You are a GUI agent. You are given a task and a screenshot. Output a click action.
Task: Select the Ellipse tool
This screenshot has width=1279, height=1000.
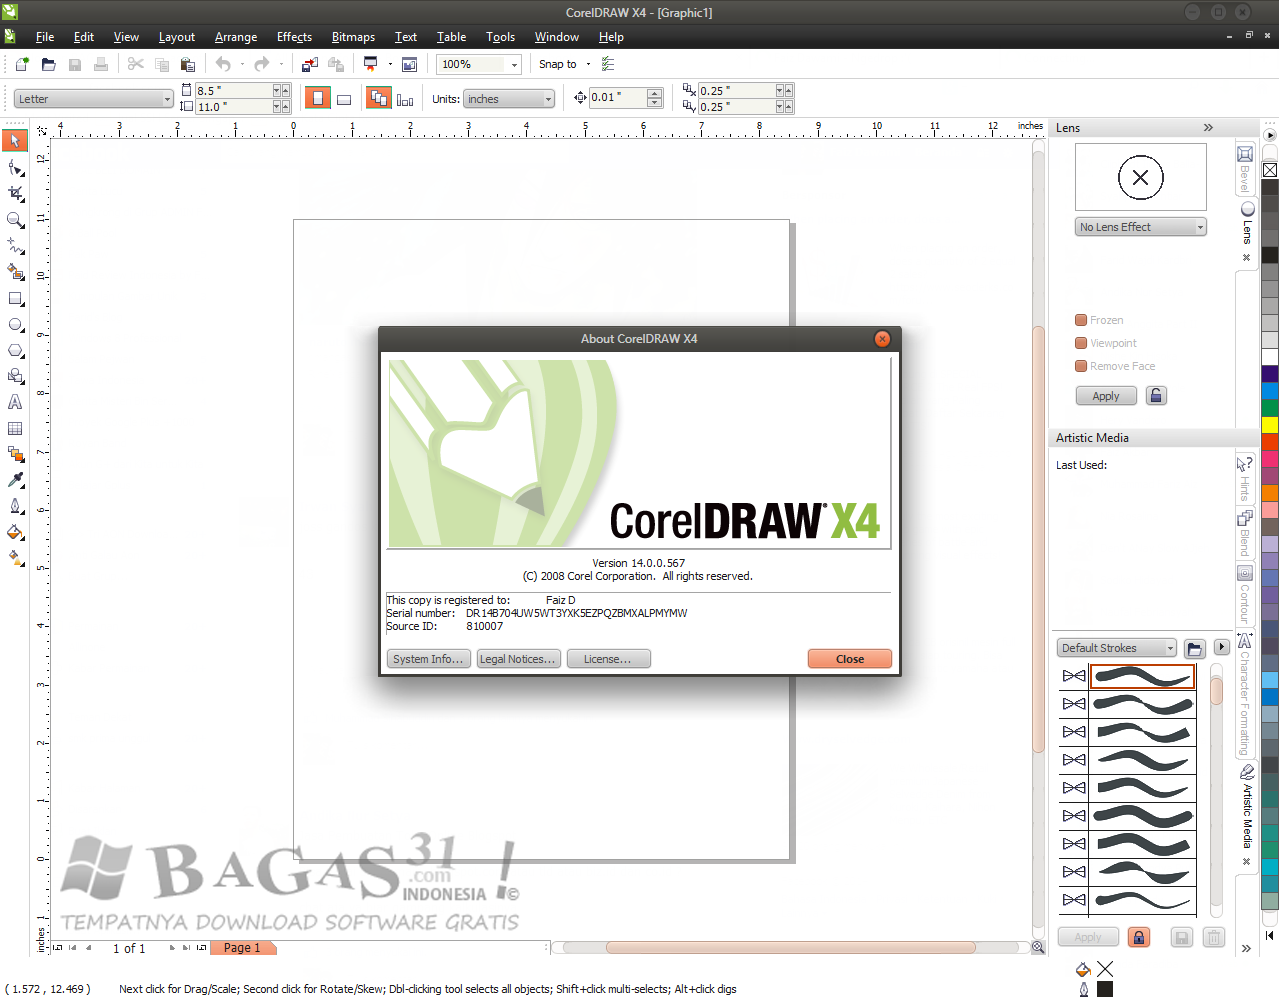(x=15, y=324)
